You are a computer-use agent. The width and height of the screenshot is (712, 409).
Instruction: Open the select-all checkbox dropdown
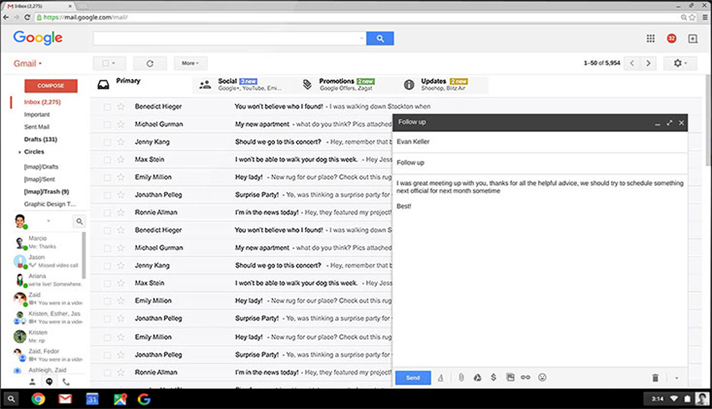(109, 64)
